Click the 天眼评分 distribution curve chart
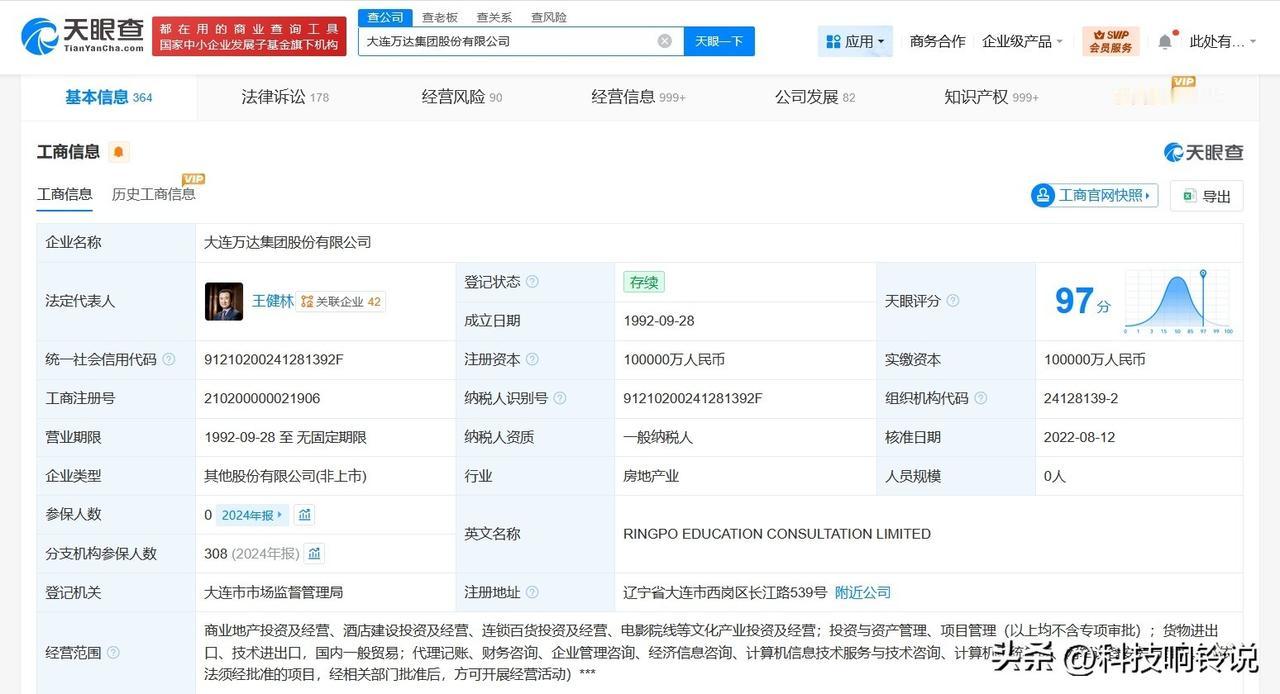The width and height of the screenshot is (1280, 694). (x=1179, y=301)
